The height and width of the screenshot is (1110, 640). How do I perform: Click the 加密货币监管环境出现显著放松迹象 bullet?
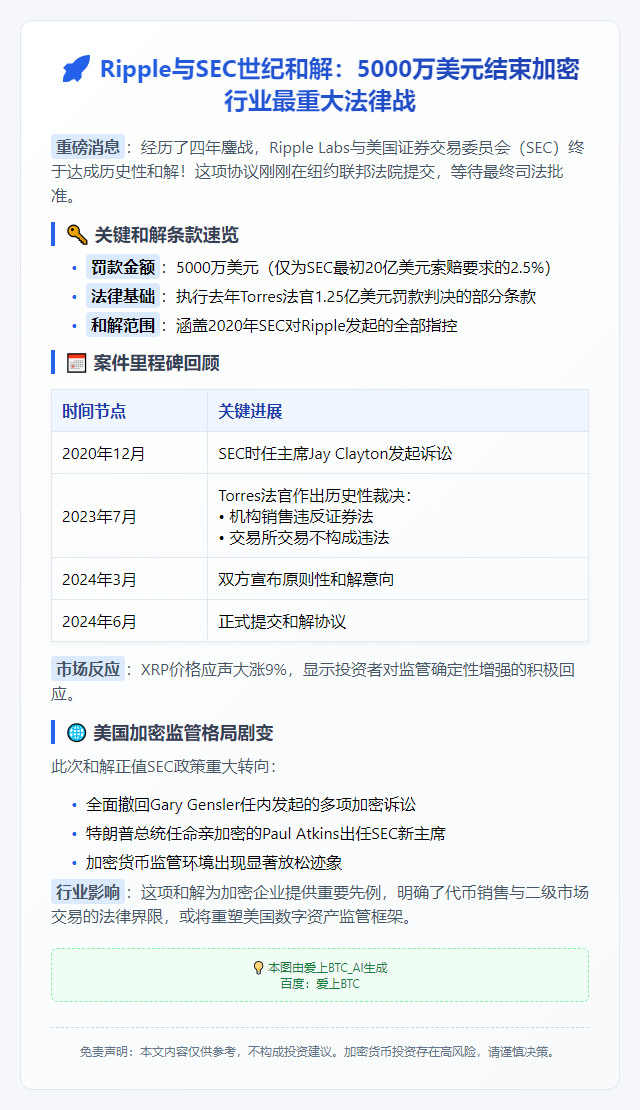pyautogui.click(x=214, y=862)
